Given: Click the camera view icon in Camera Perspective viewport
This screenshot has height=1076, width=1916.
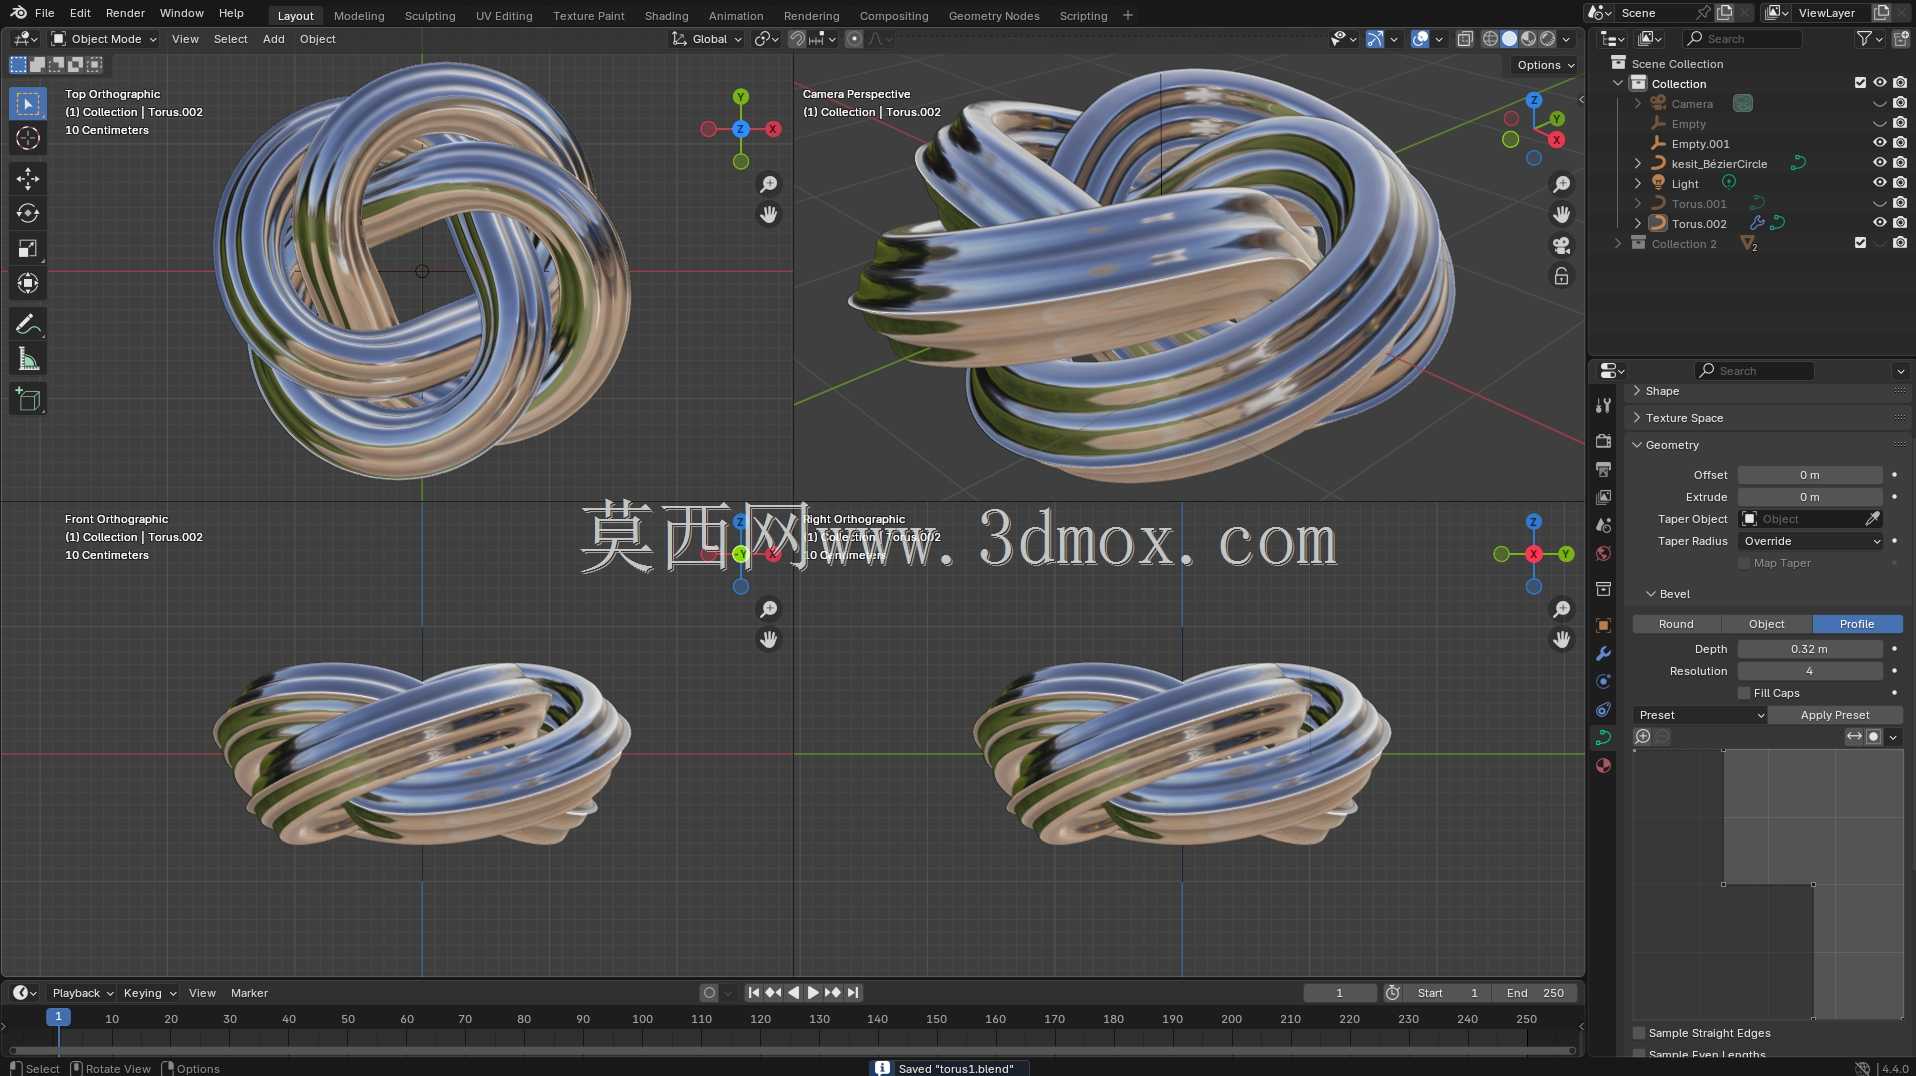Looking at the screenshot, I should point(1561,245).
